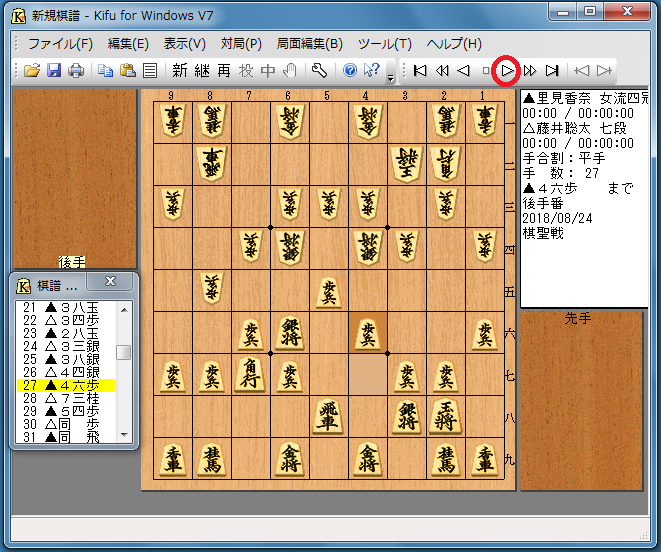Image resolution: width=661 pixels, height=552 pixels.
Task: Step forward one move with the play arrow
Action: (x=508, y=71)
